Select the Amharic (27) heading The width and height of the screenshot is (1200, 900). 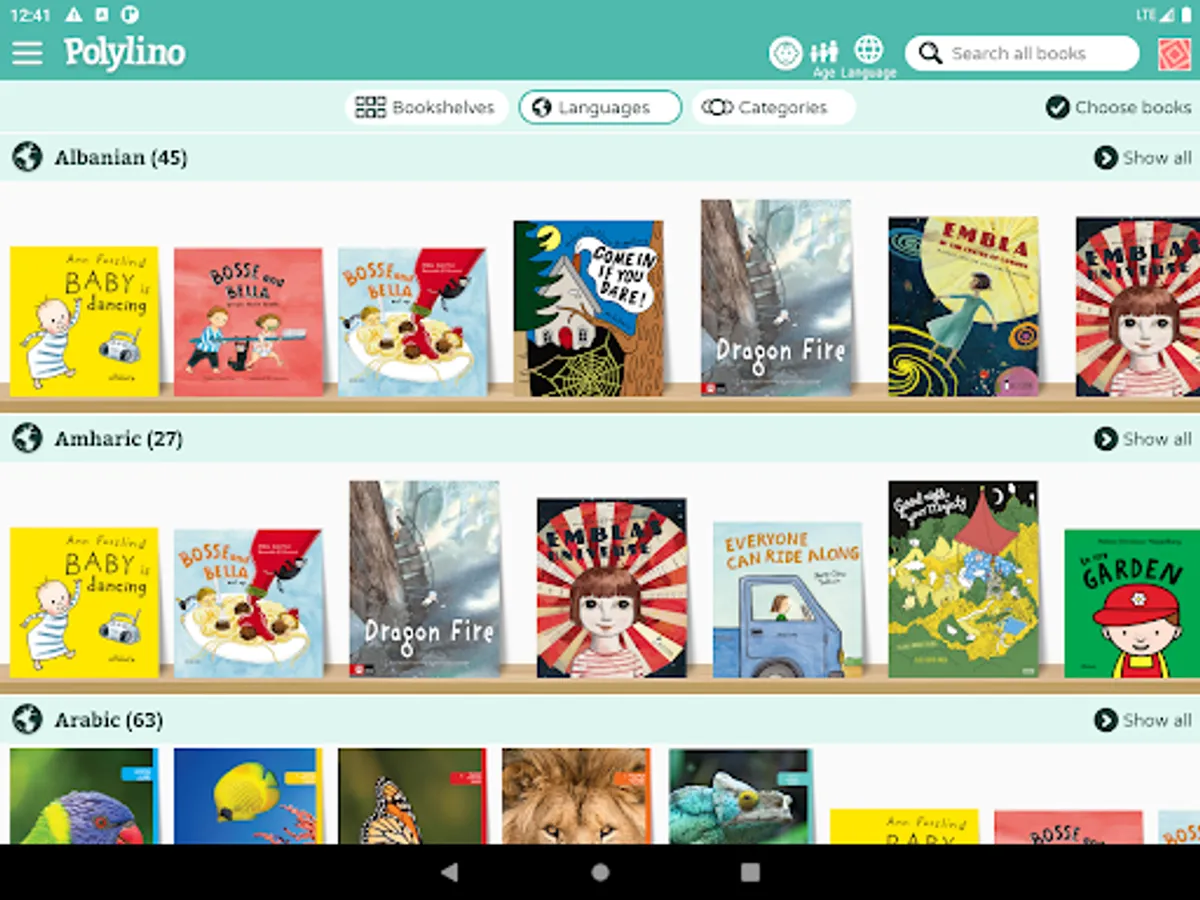coord(118,438)
